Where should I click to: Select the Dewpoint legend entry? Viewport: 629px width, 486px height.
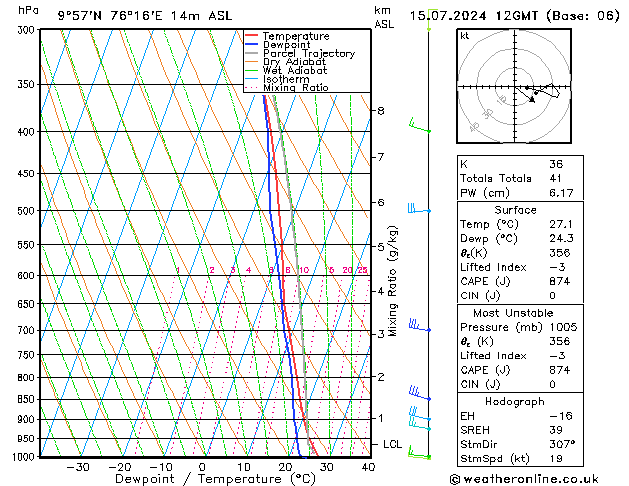pos(284,45)
